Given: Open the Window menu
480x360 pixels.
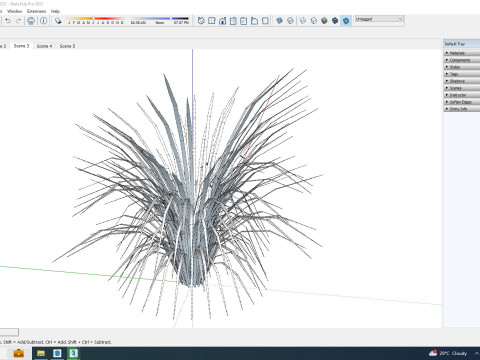Looking at the screenshot, I should [14, 11].
